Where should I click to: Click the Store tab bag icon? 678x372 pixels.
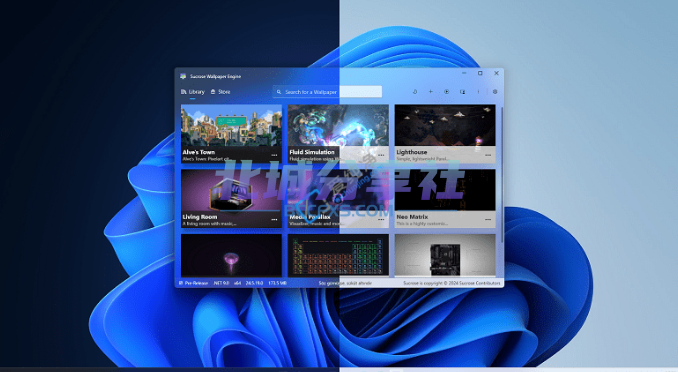[x=213, y=92]
